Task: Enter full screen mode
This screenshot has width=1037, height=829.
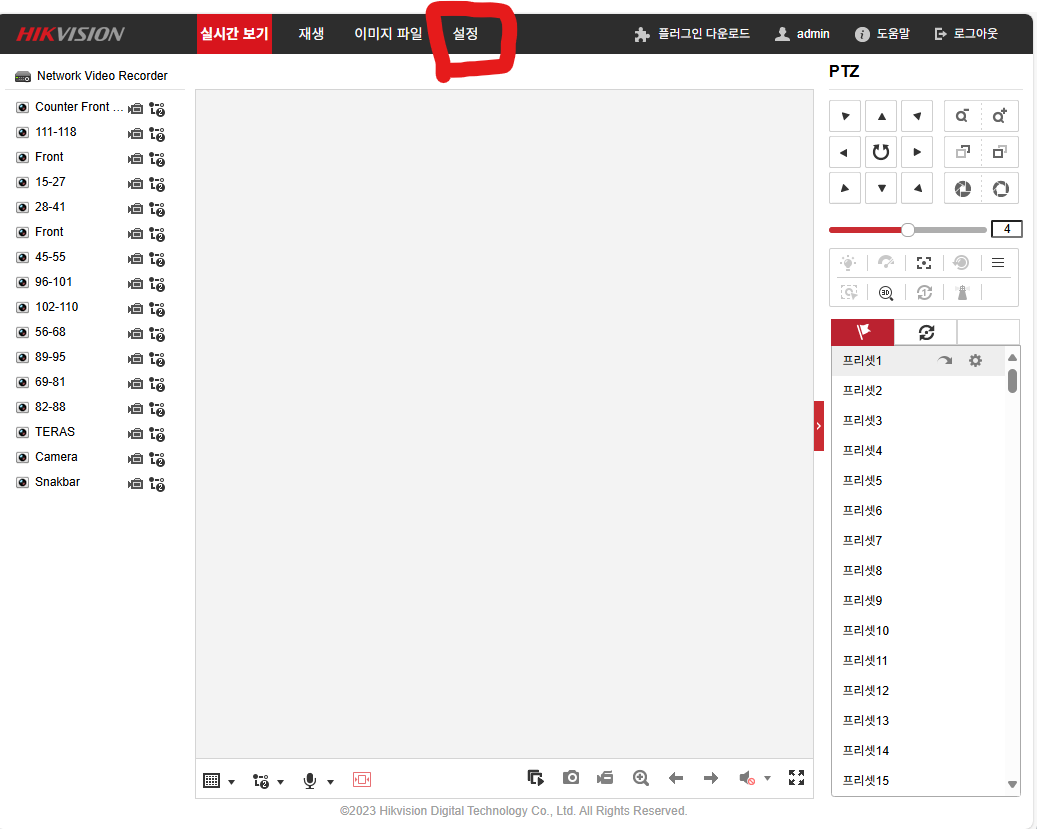Action: coord(796,777)
